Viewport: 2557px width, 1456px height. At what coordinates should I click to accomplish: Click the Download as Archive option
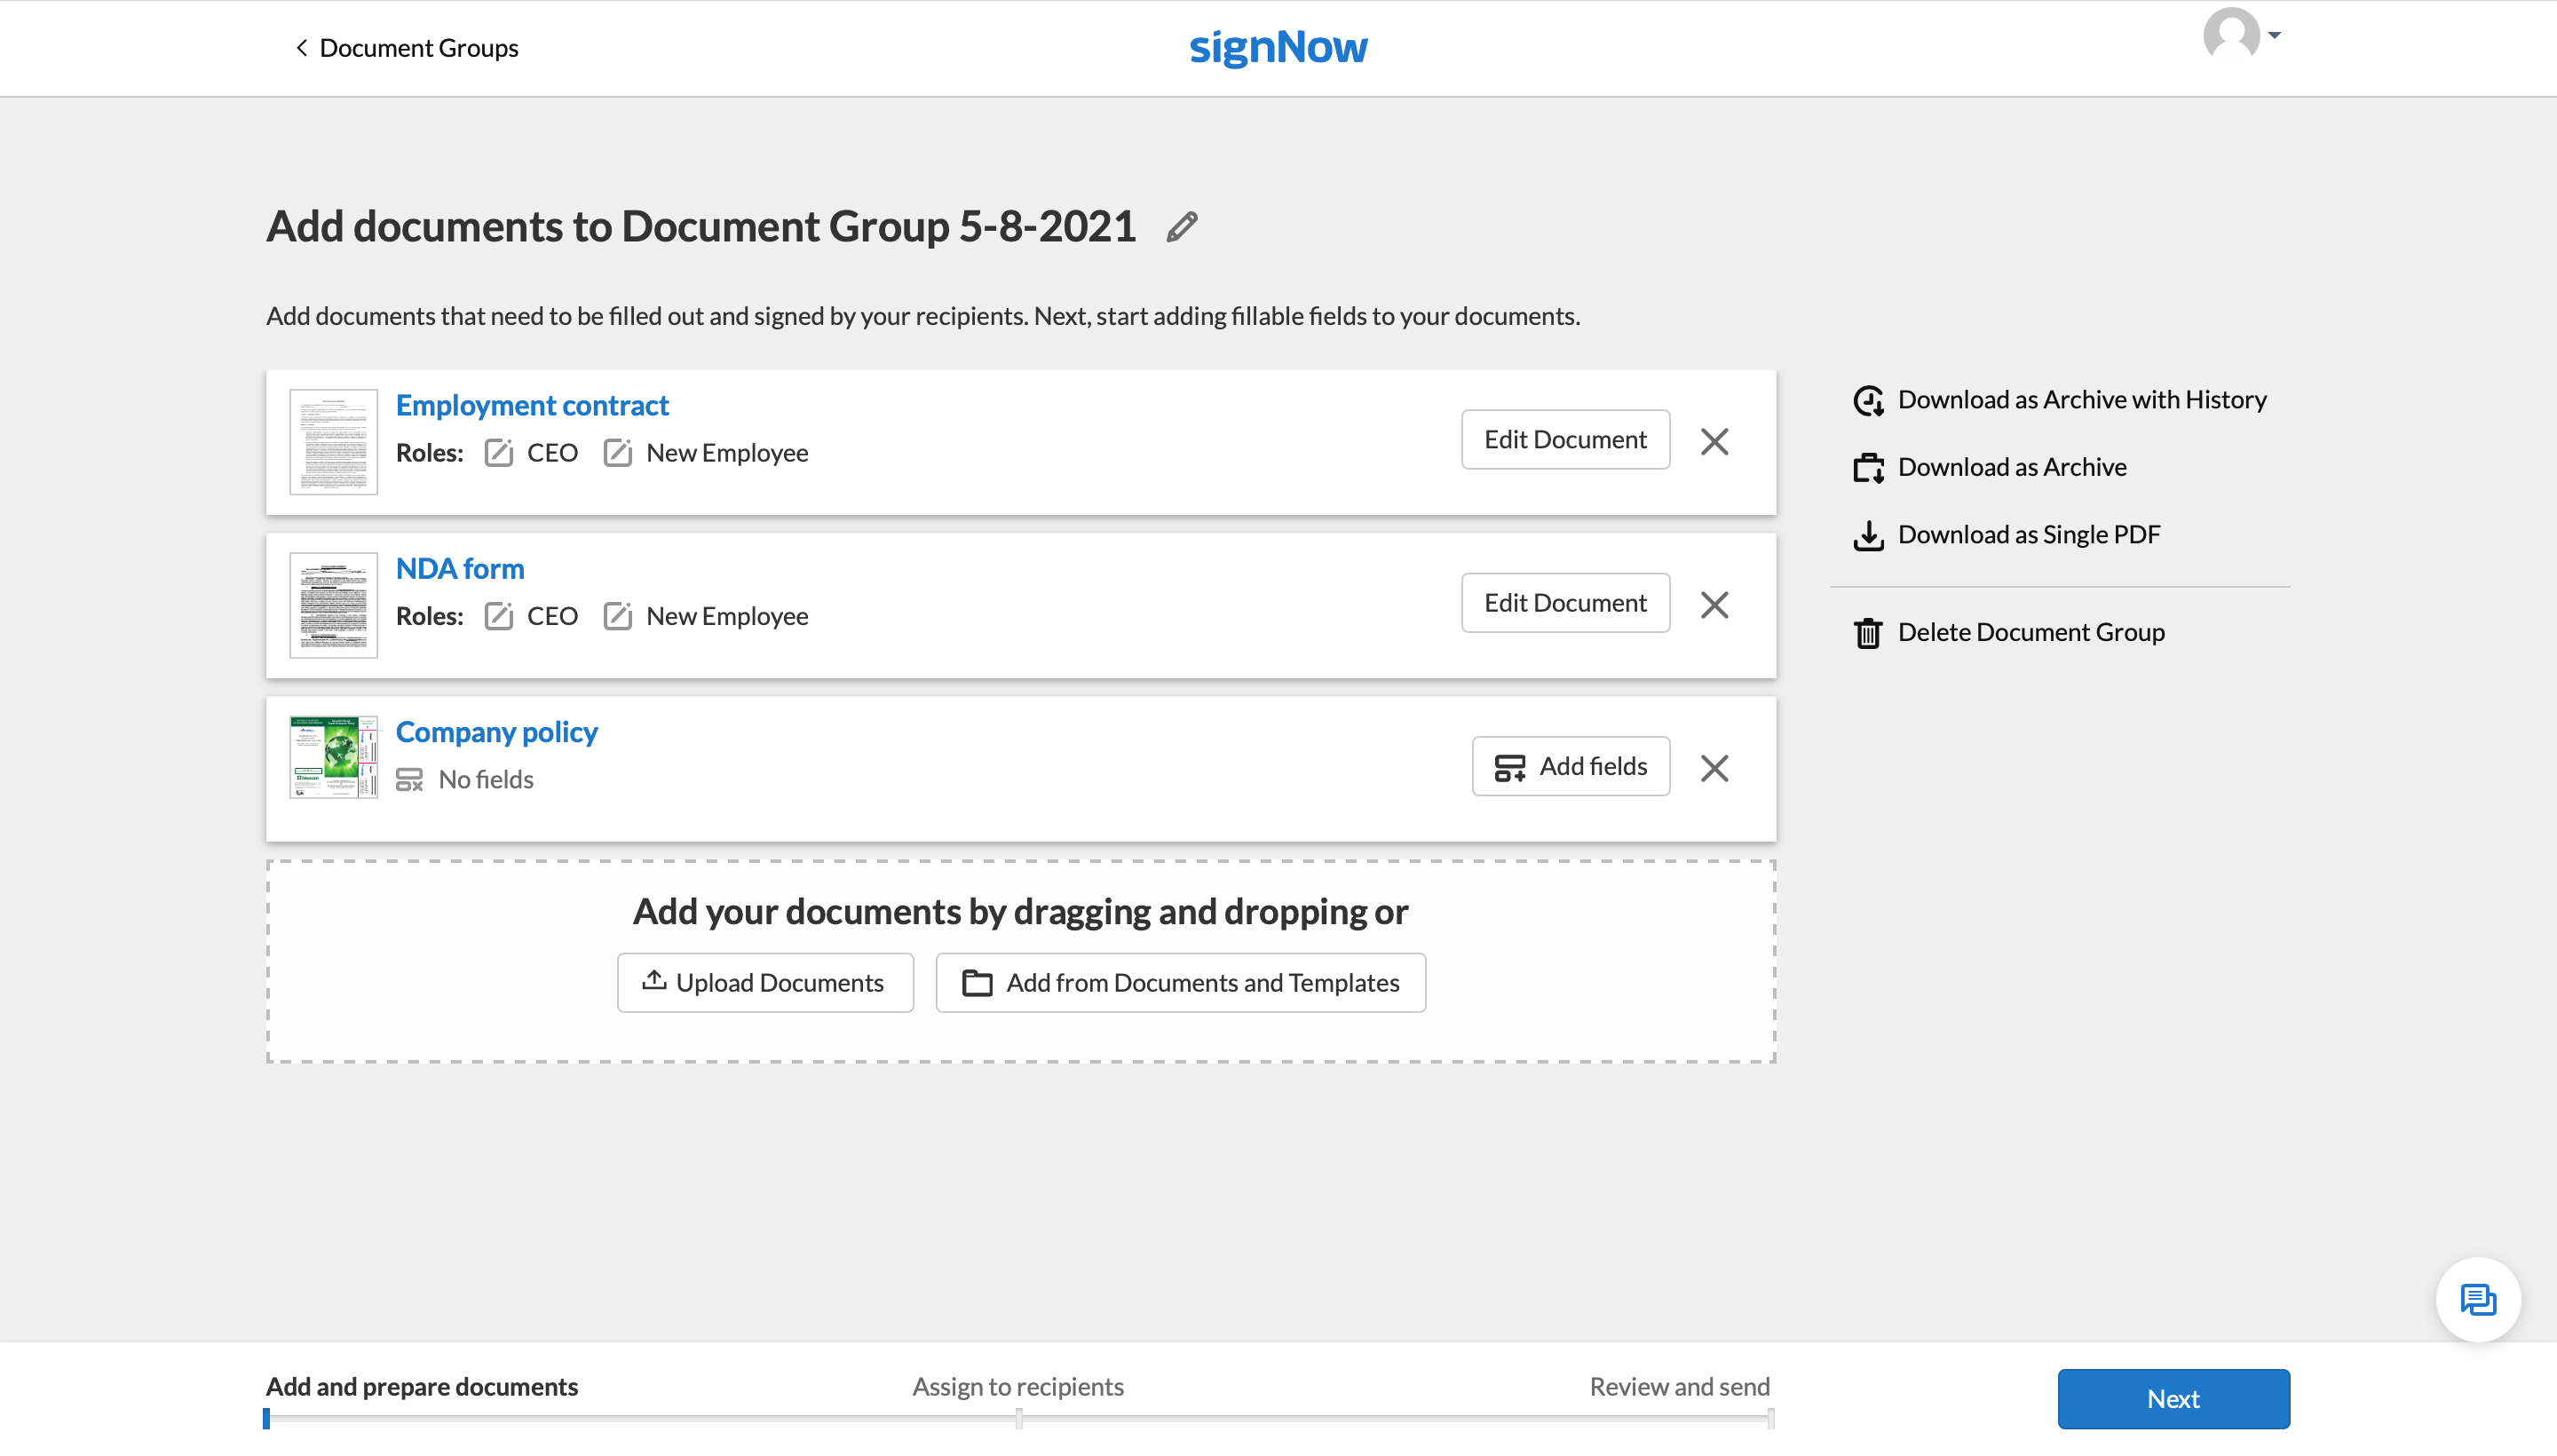[x=2011, y=467]
